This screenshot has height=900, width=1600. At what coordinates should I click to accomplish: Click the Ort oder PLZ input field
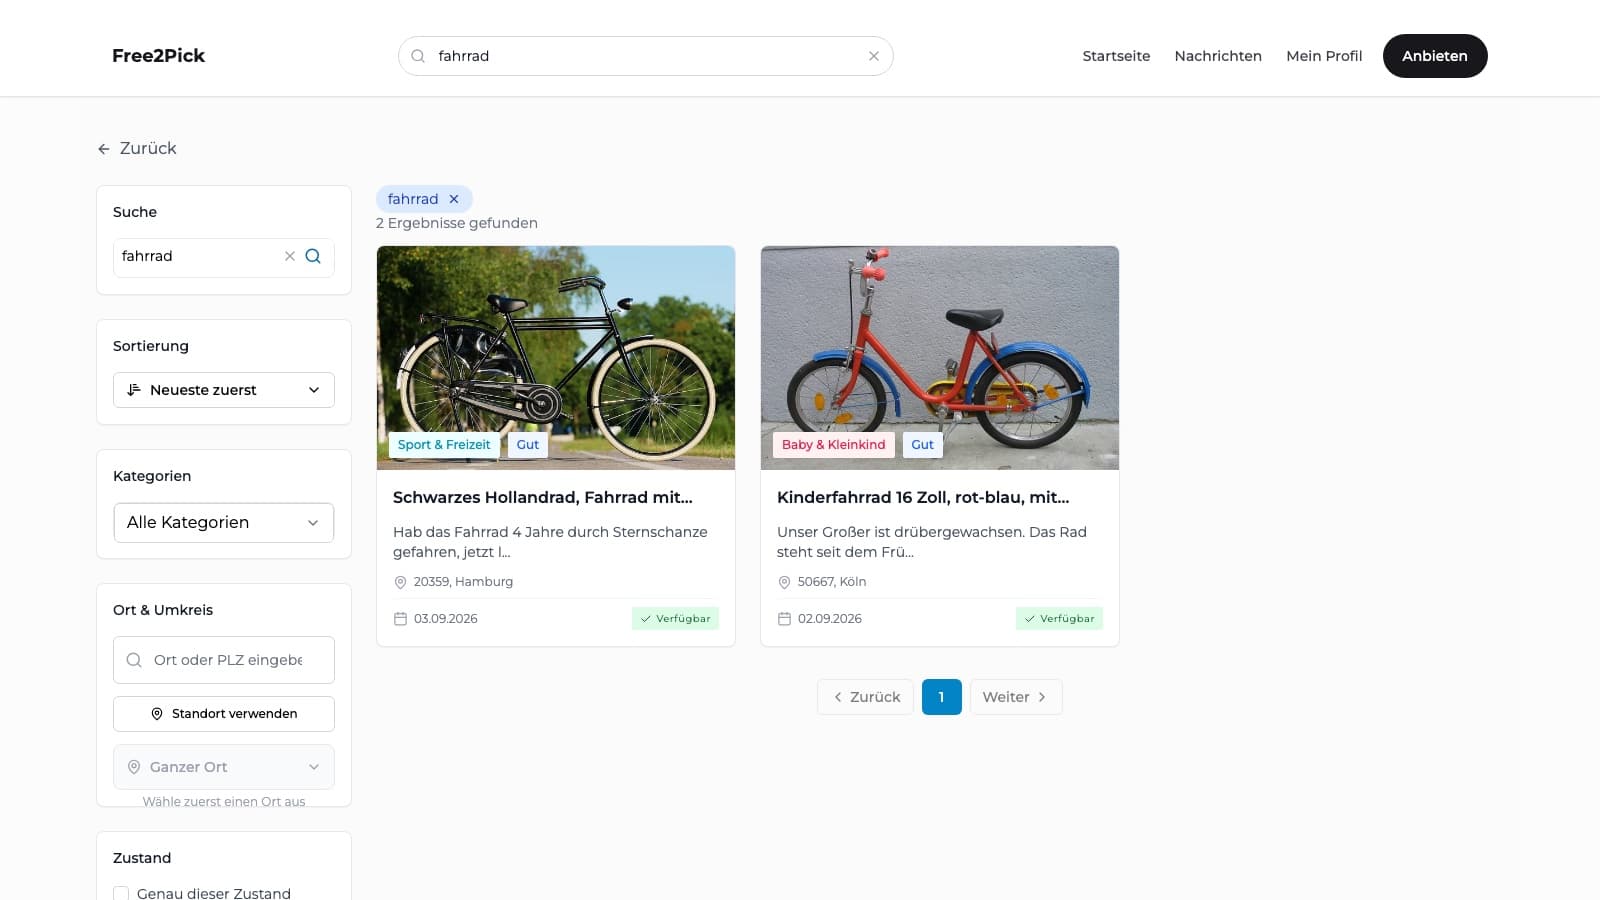coord(224,660)
